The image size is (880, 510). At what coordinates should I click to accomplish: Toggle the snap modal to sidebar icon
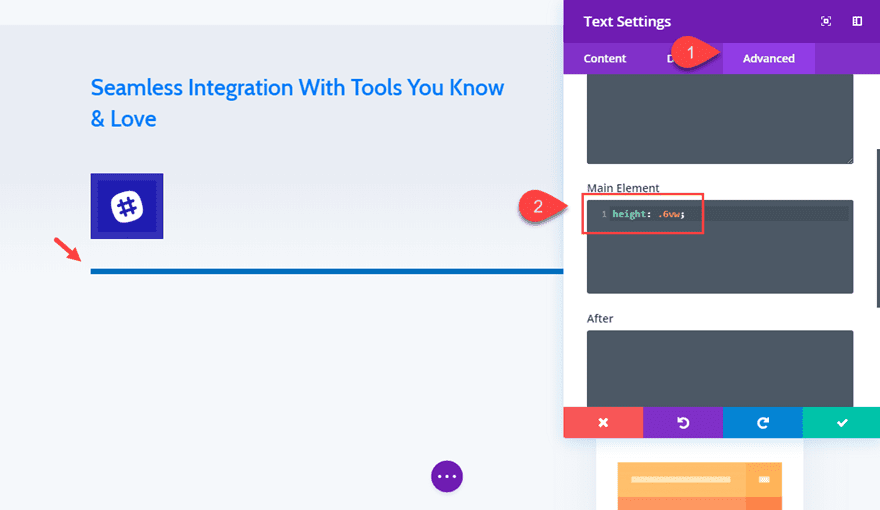click(x=857, y=21)
